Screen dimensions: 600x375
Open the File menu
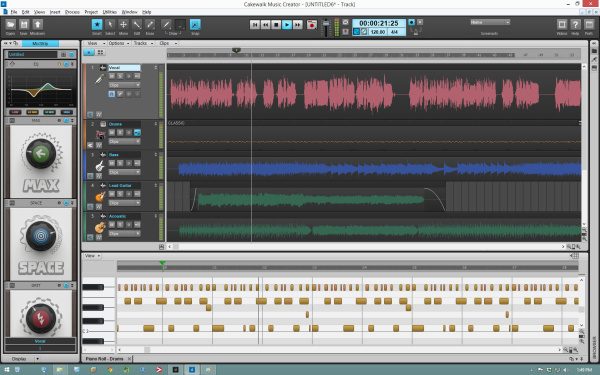[x=14, y=12]
